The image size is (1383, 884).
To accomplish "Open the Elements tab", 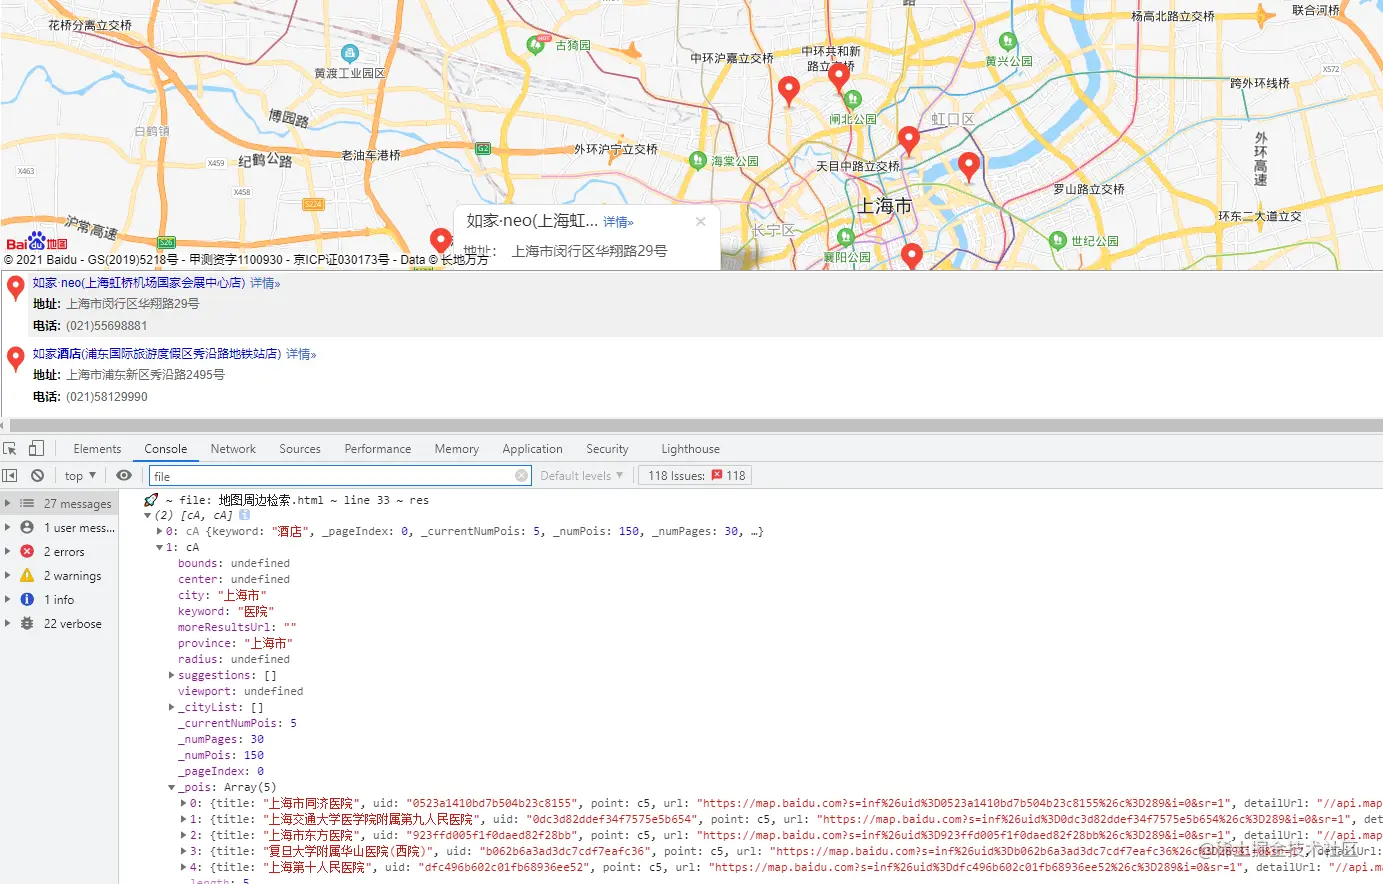I will coord(97,449).
